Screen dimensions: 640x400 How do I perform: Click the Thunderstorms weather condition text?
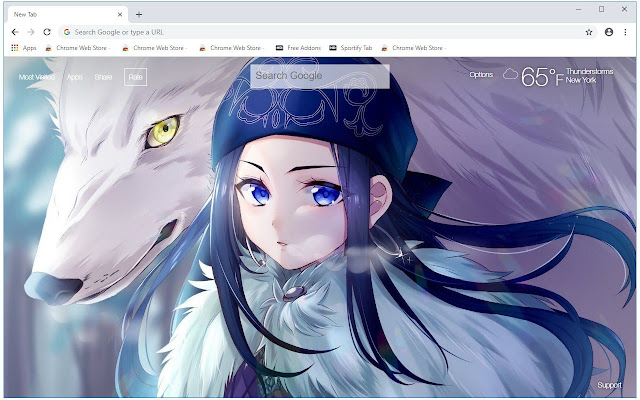[589, 71]
